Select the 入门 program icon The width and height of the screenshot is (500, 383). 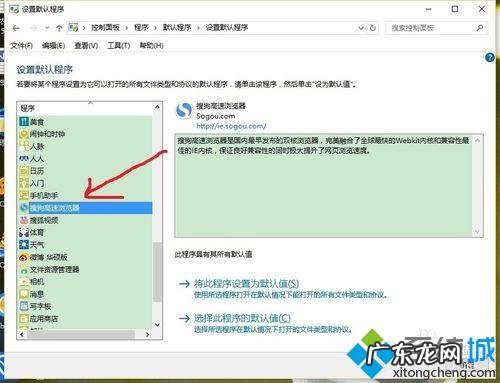pos(24,183)
